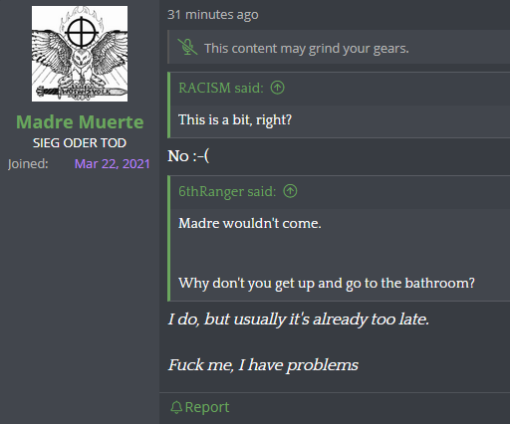Click the bell icon next to Report

coord(176,407)
